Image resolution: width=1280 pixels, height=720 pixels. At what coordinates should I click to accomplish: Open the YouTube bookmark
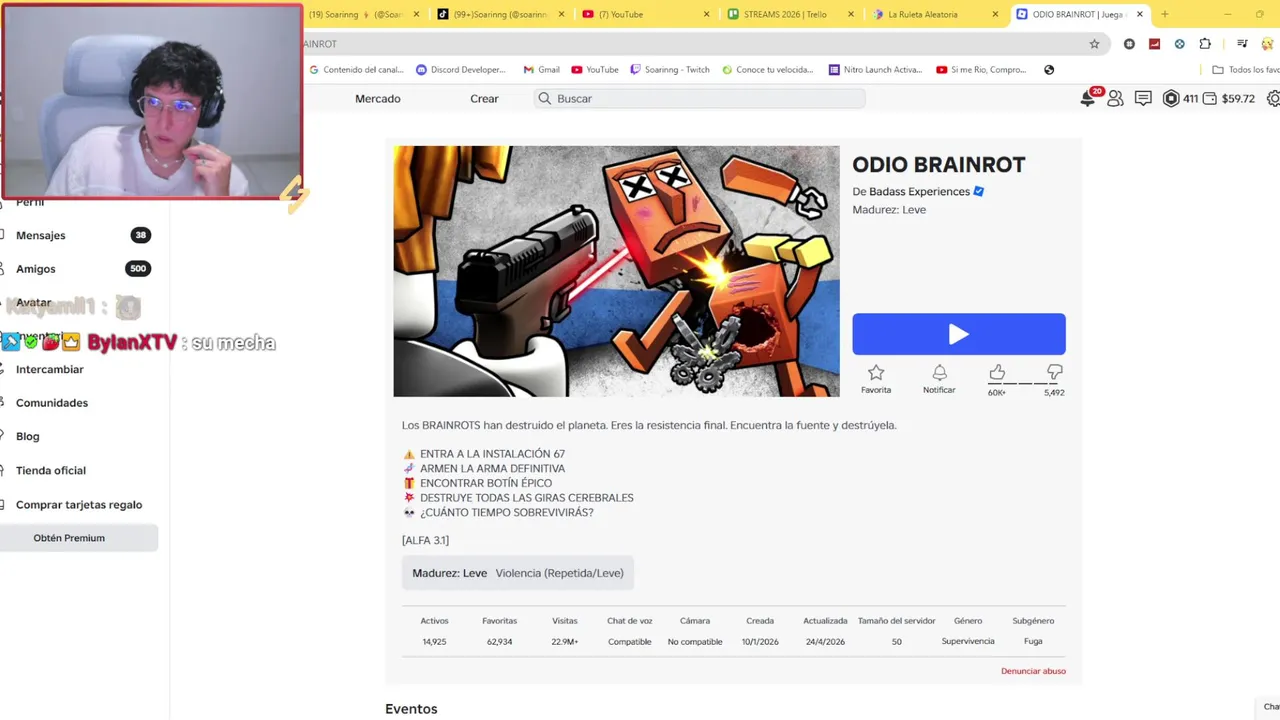click(595, 70)
